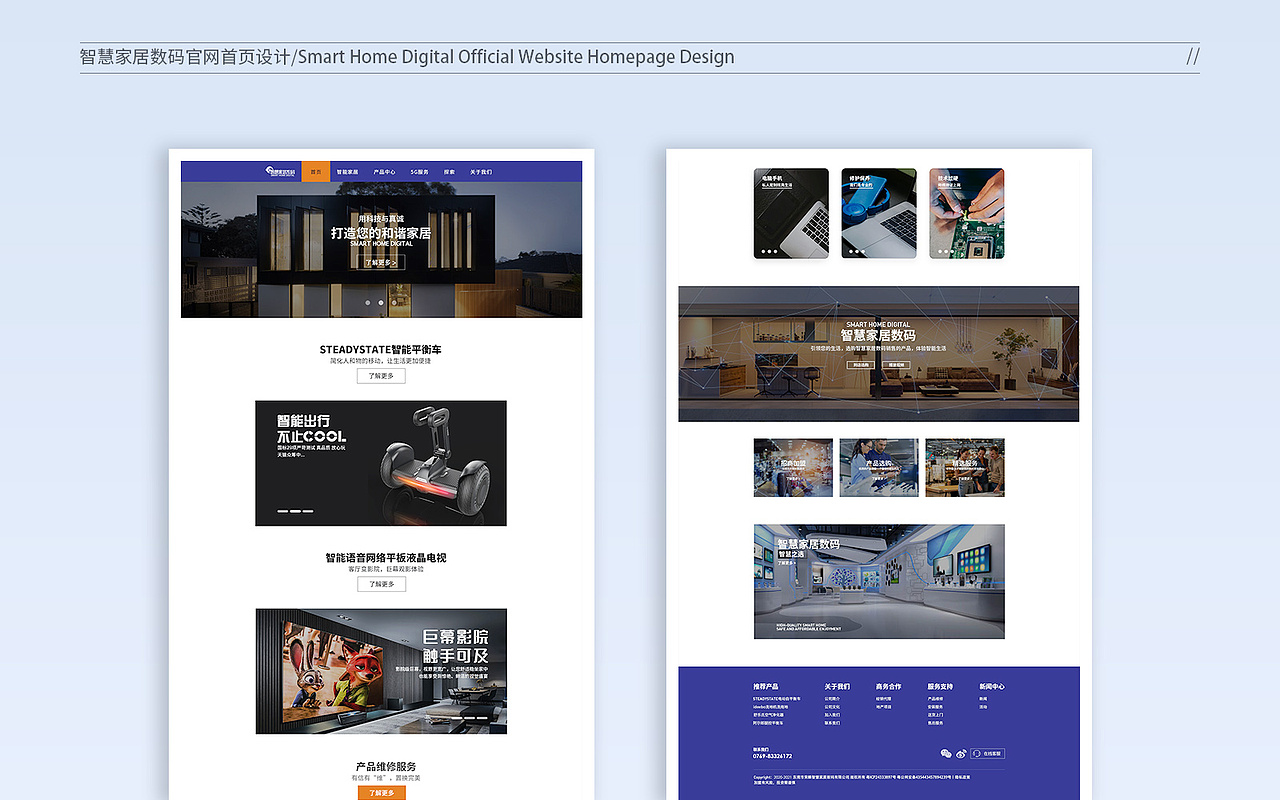Click the 新闻中心 footer heading

click(992, 687)
